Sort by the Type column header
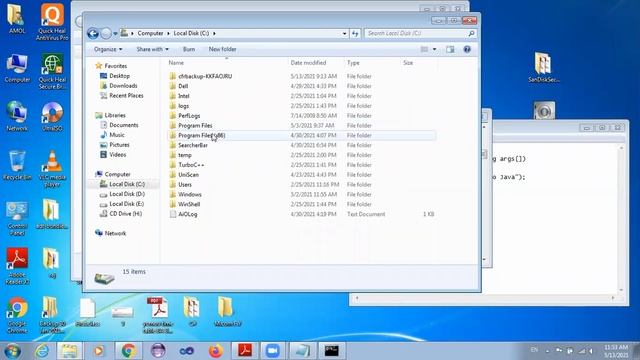 coord(353,63)
